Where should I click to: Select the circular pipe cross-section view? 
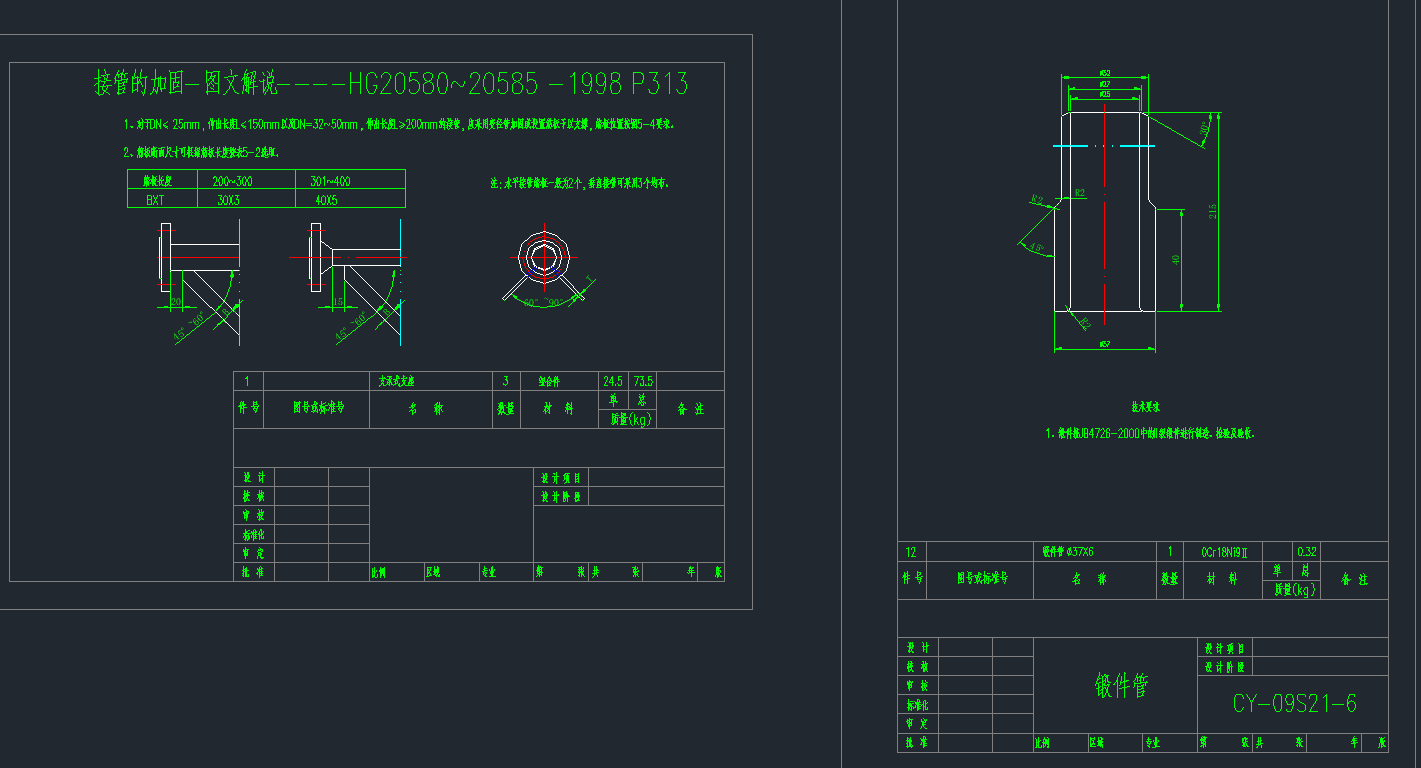pyautogui.click(x=543, y=256)
